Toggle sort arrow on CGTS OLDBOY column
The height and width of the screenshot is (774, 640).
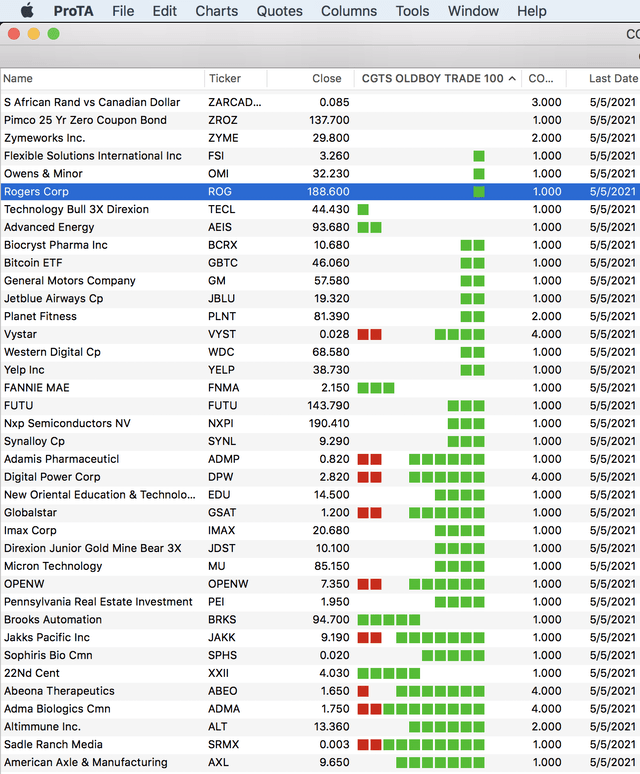[512, 79]
